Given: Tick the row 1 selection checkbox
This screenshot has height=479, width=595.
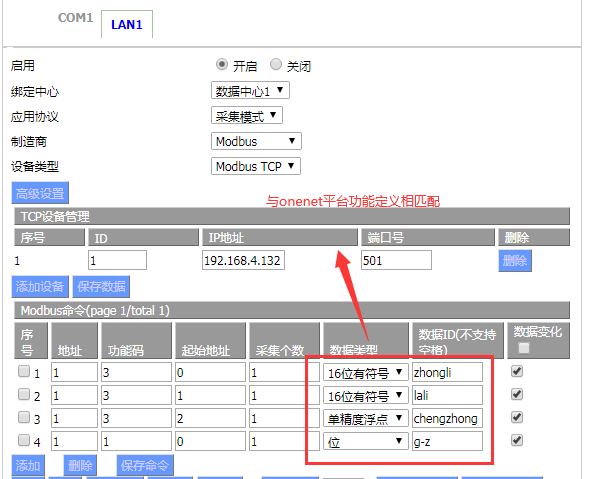Looking at the screenshot, I should [24, 371].
